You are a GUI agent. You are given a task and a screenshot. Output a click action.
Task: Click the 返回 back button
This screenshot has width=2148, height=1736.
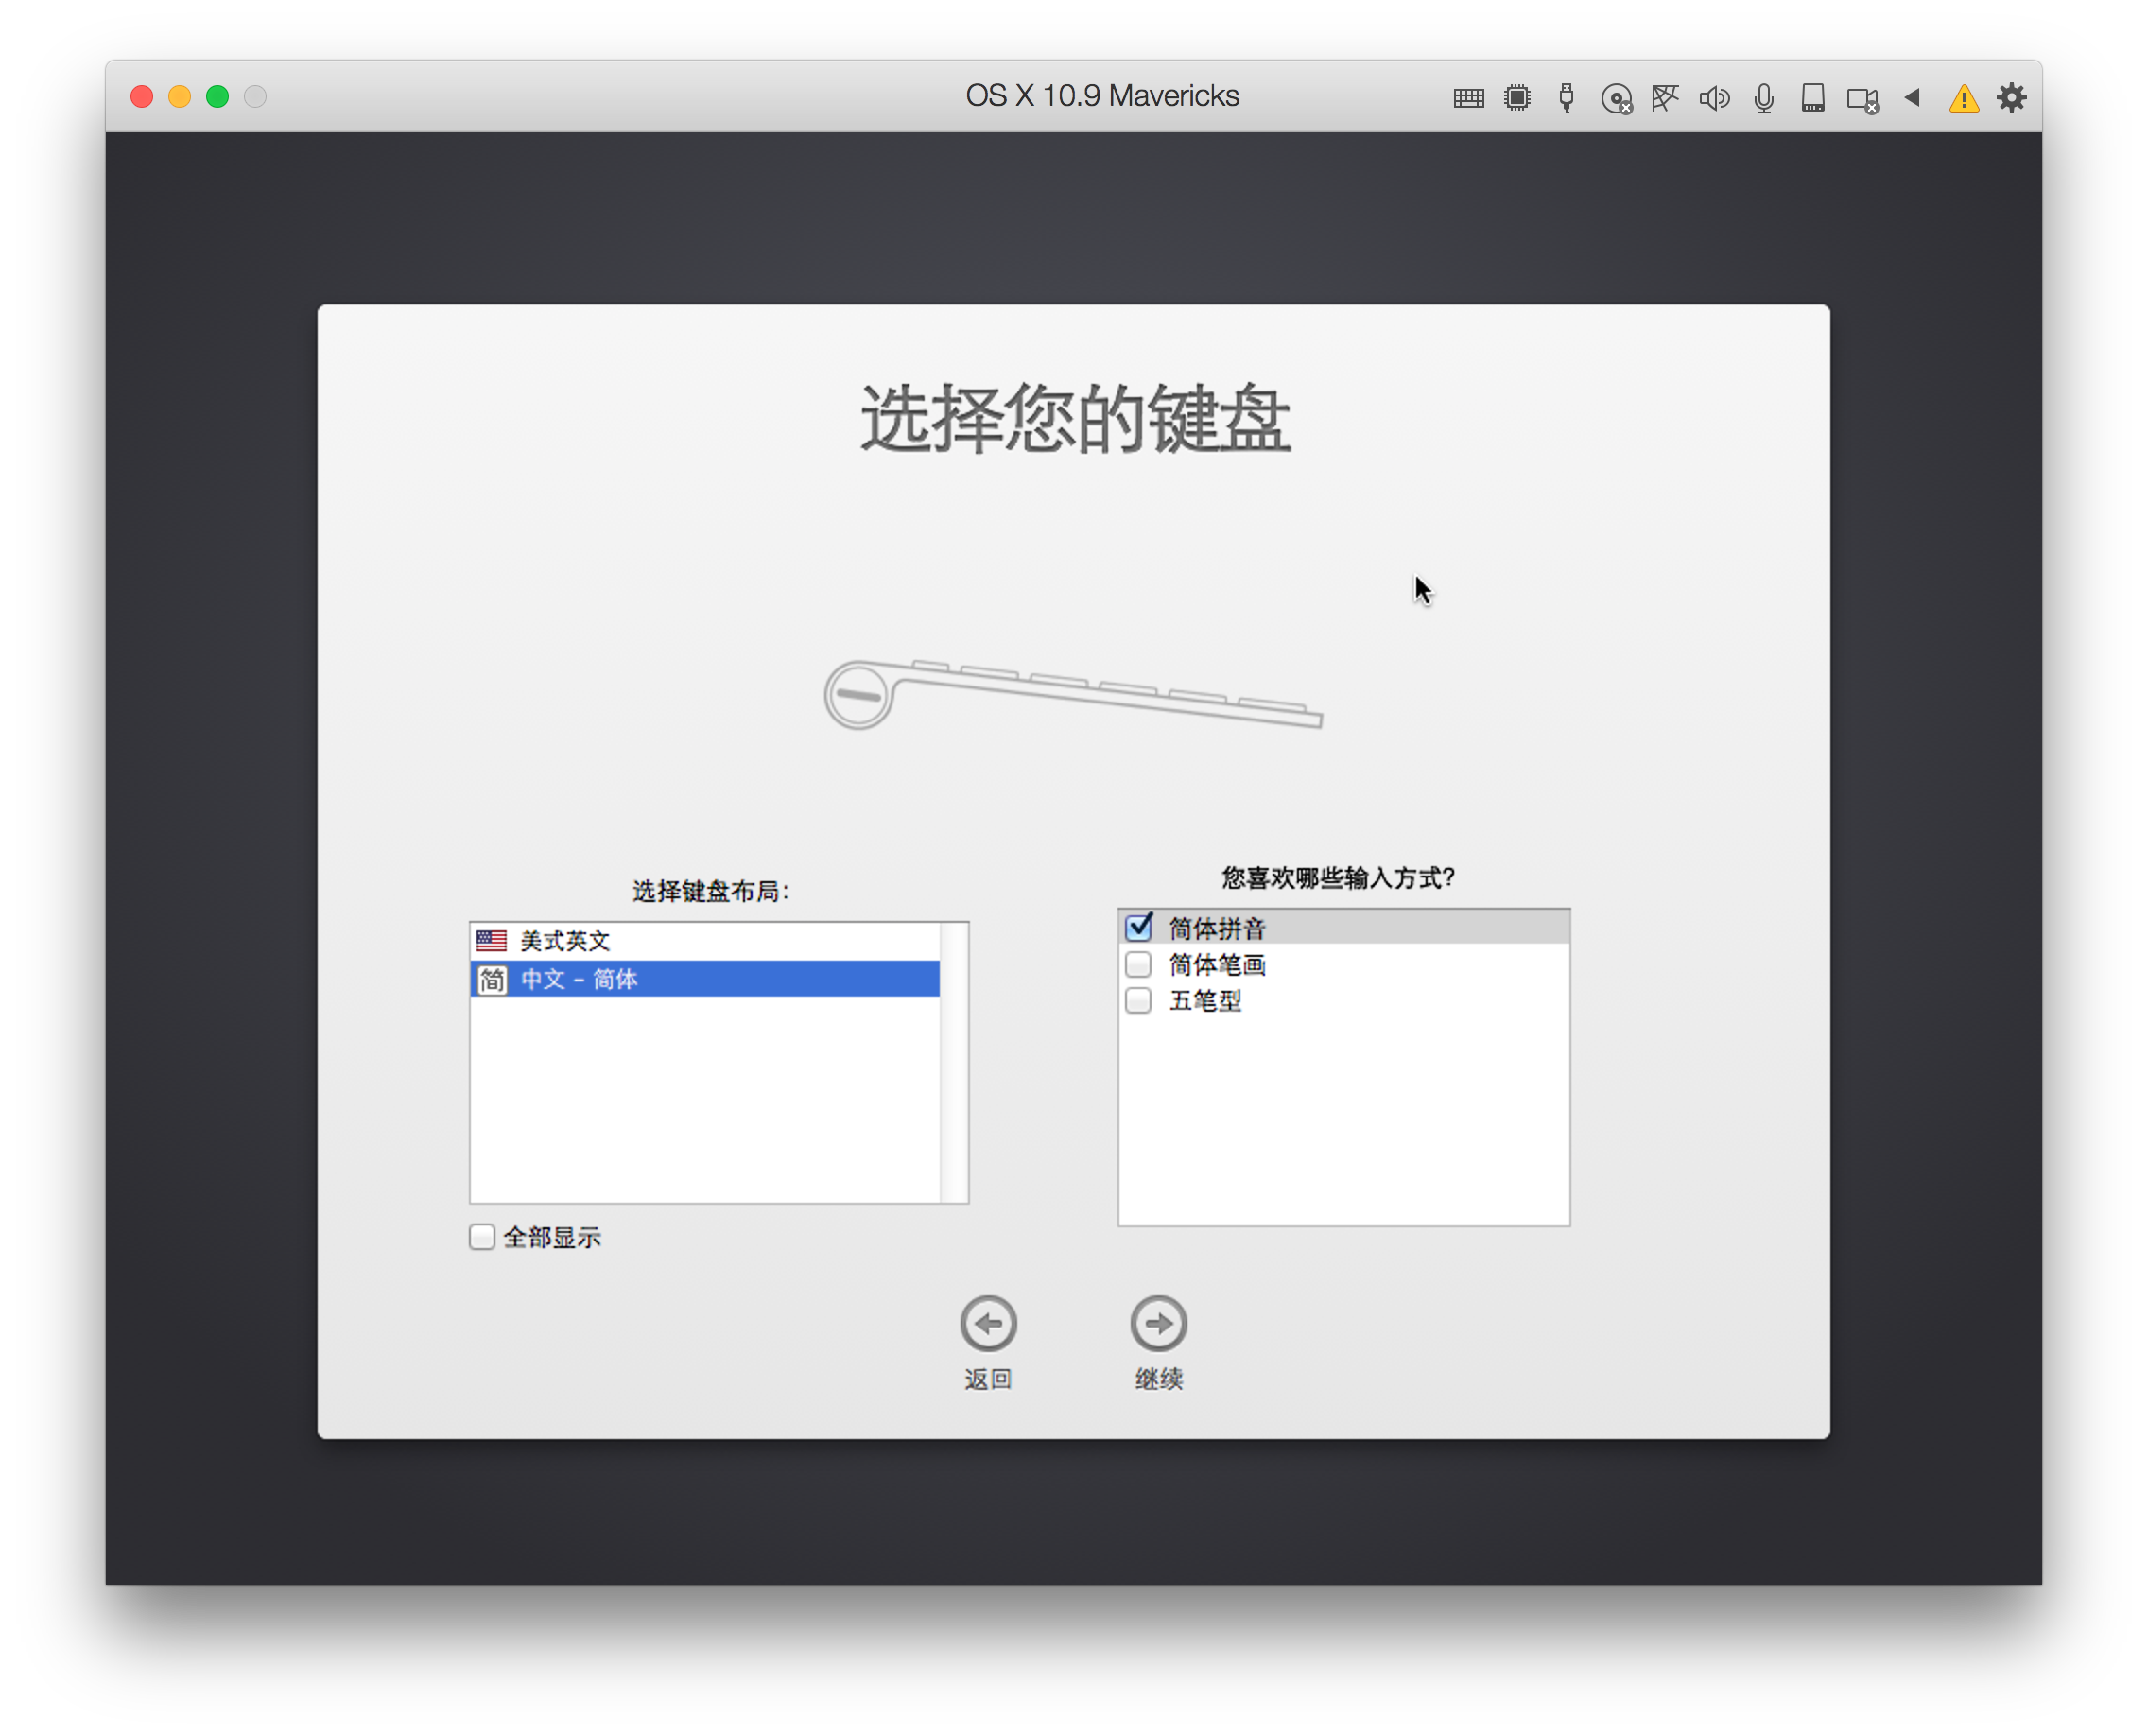(x=989, y=1323)
